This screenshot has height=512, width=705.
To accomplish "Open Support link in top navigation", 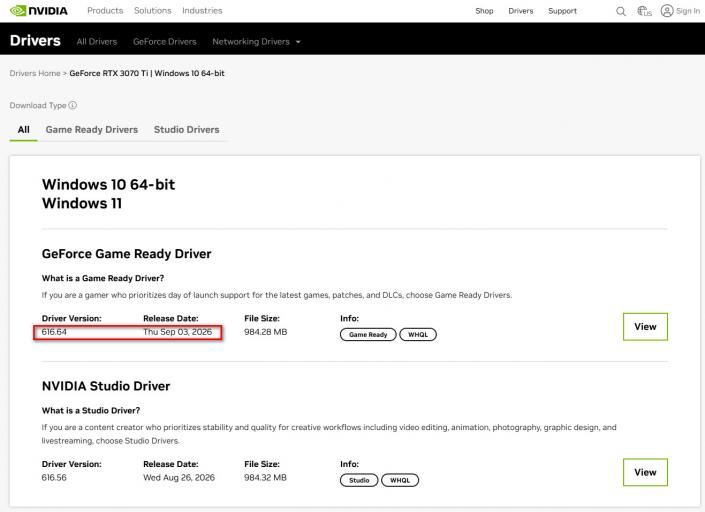I will 562,11.
